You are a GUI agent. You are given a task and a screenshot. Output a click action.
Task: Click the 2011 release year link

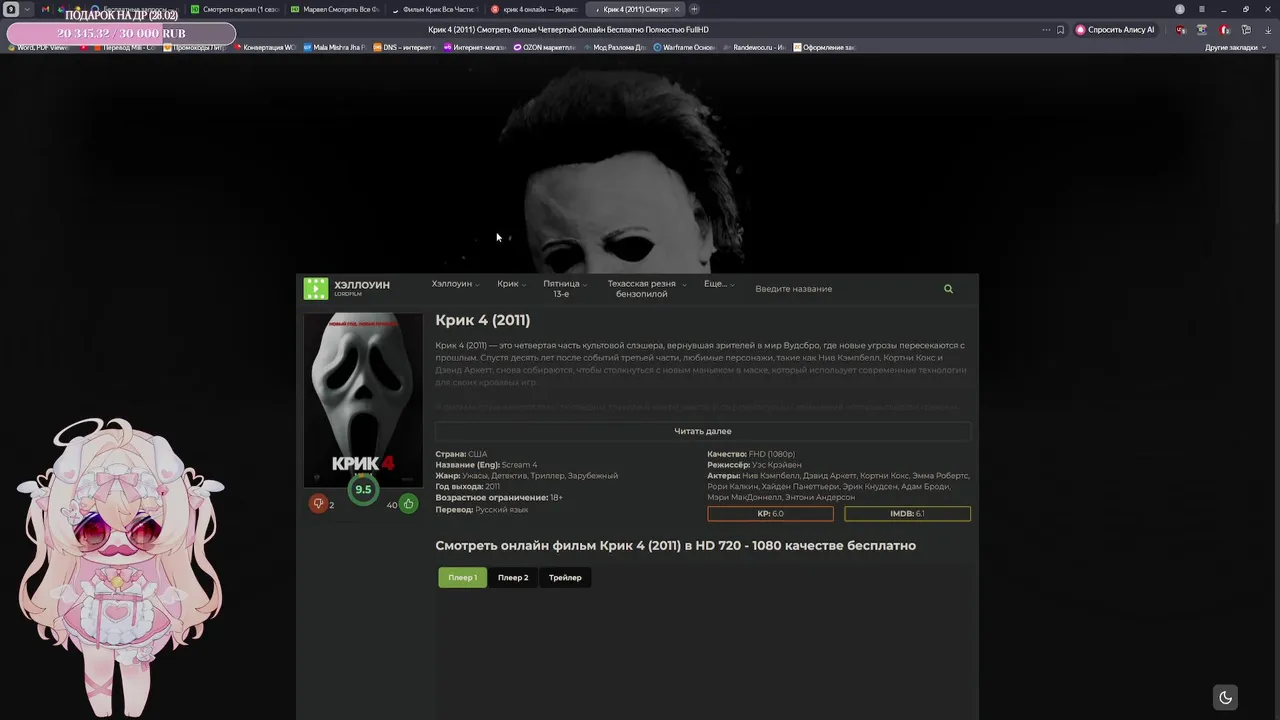493,487
